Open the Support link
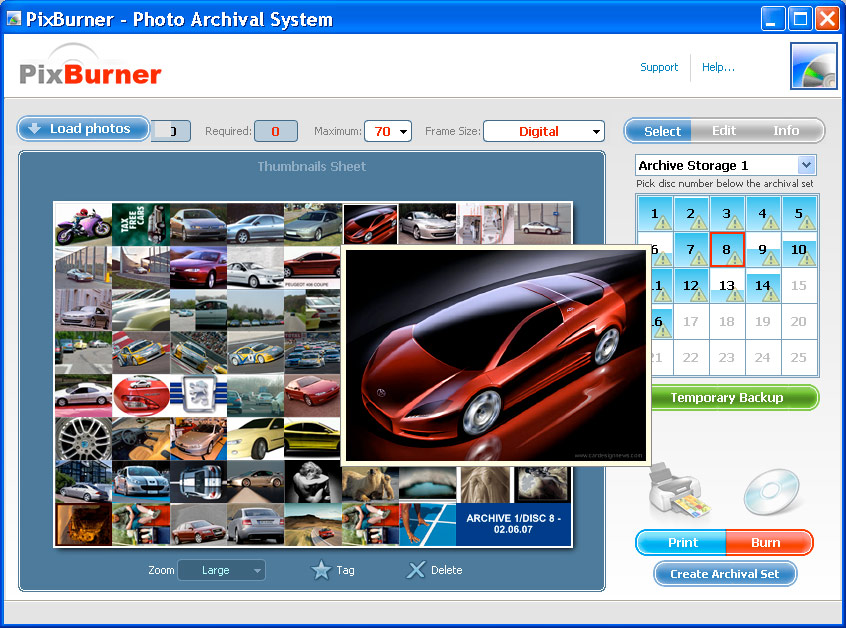Viewport: 846px width, 628px height. (659, 67)
